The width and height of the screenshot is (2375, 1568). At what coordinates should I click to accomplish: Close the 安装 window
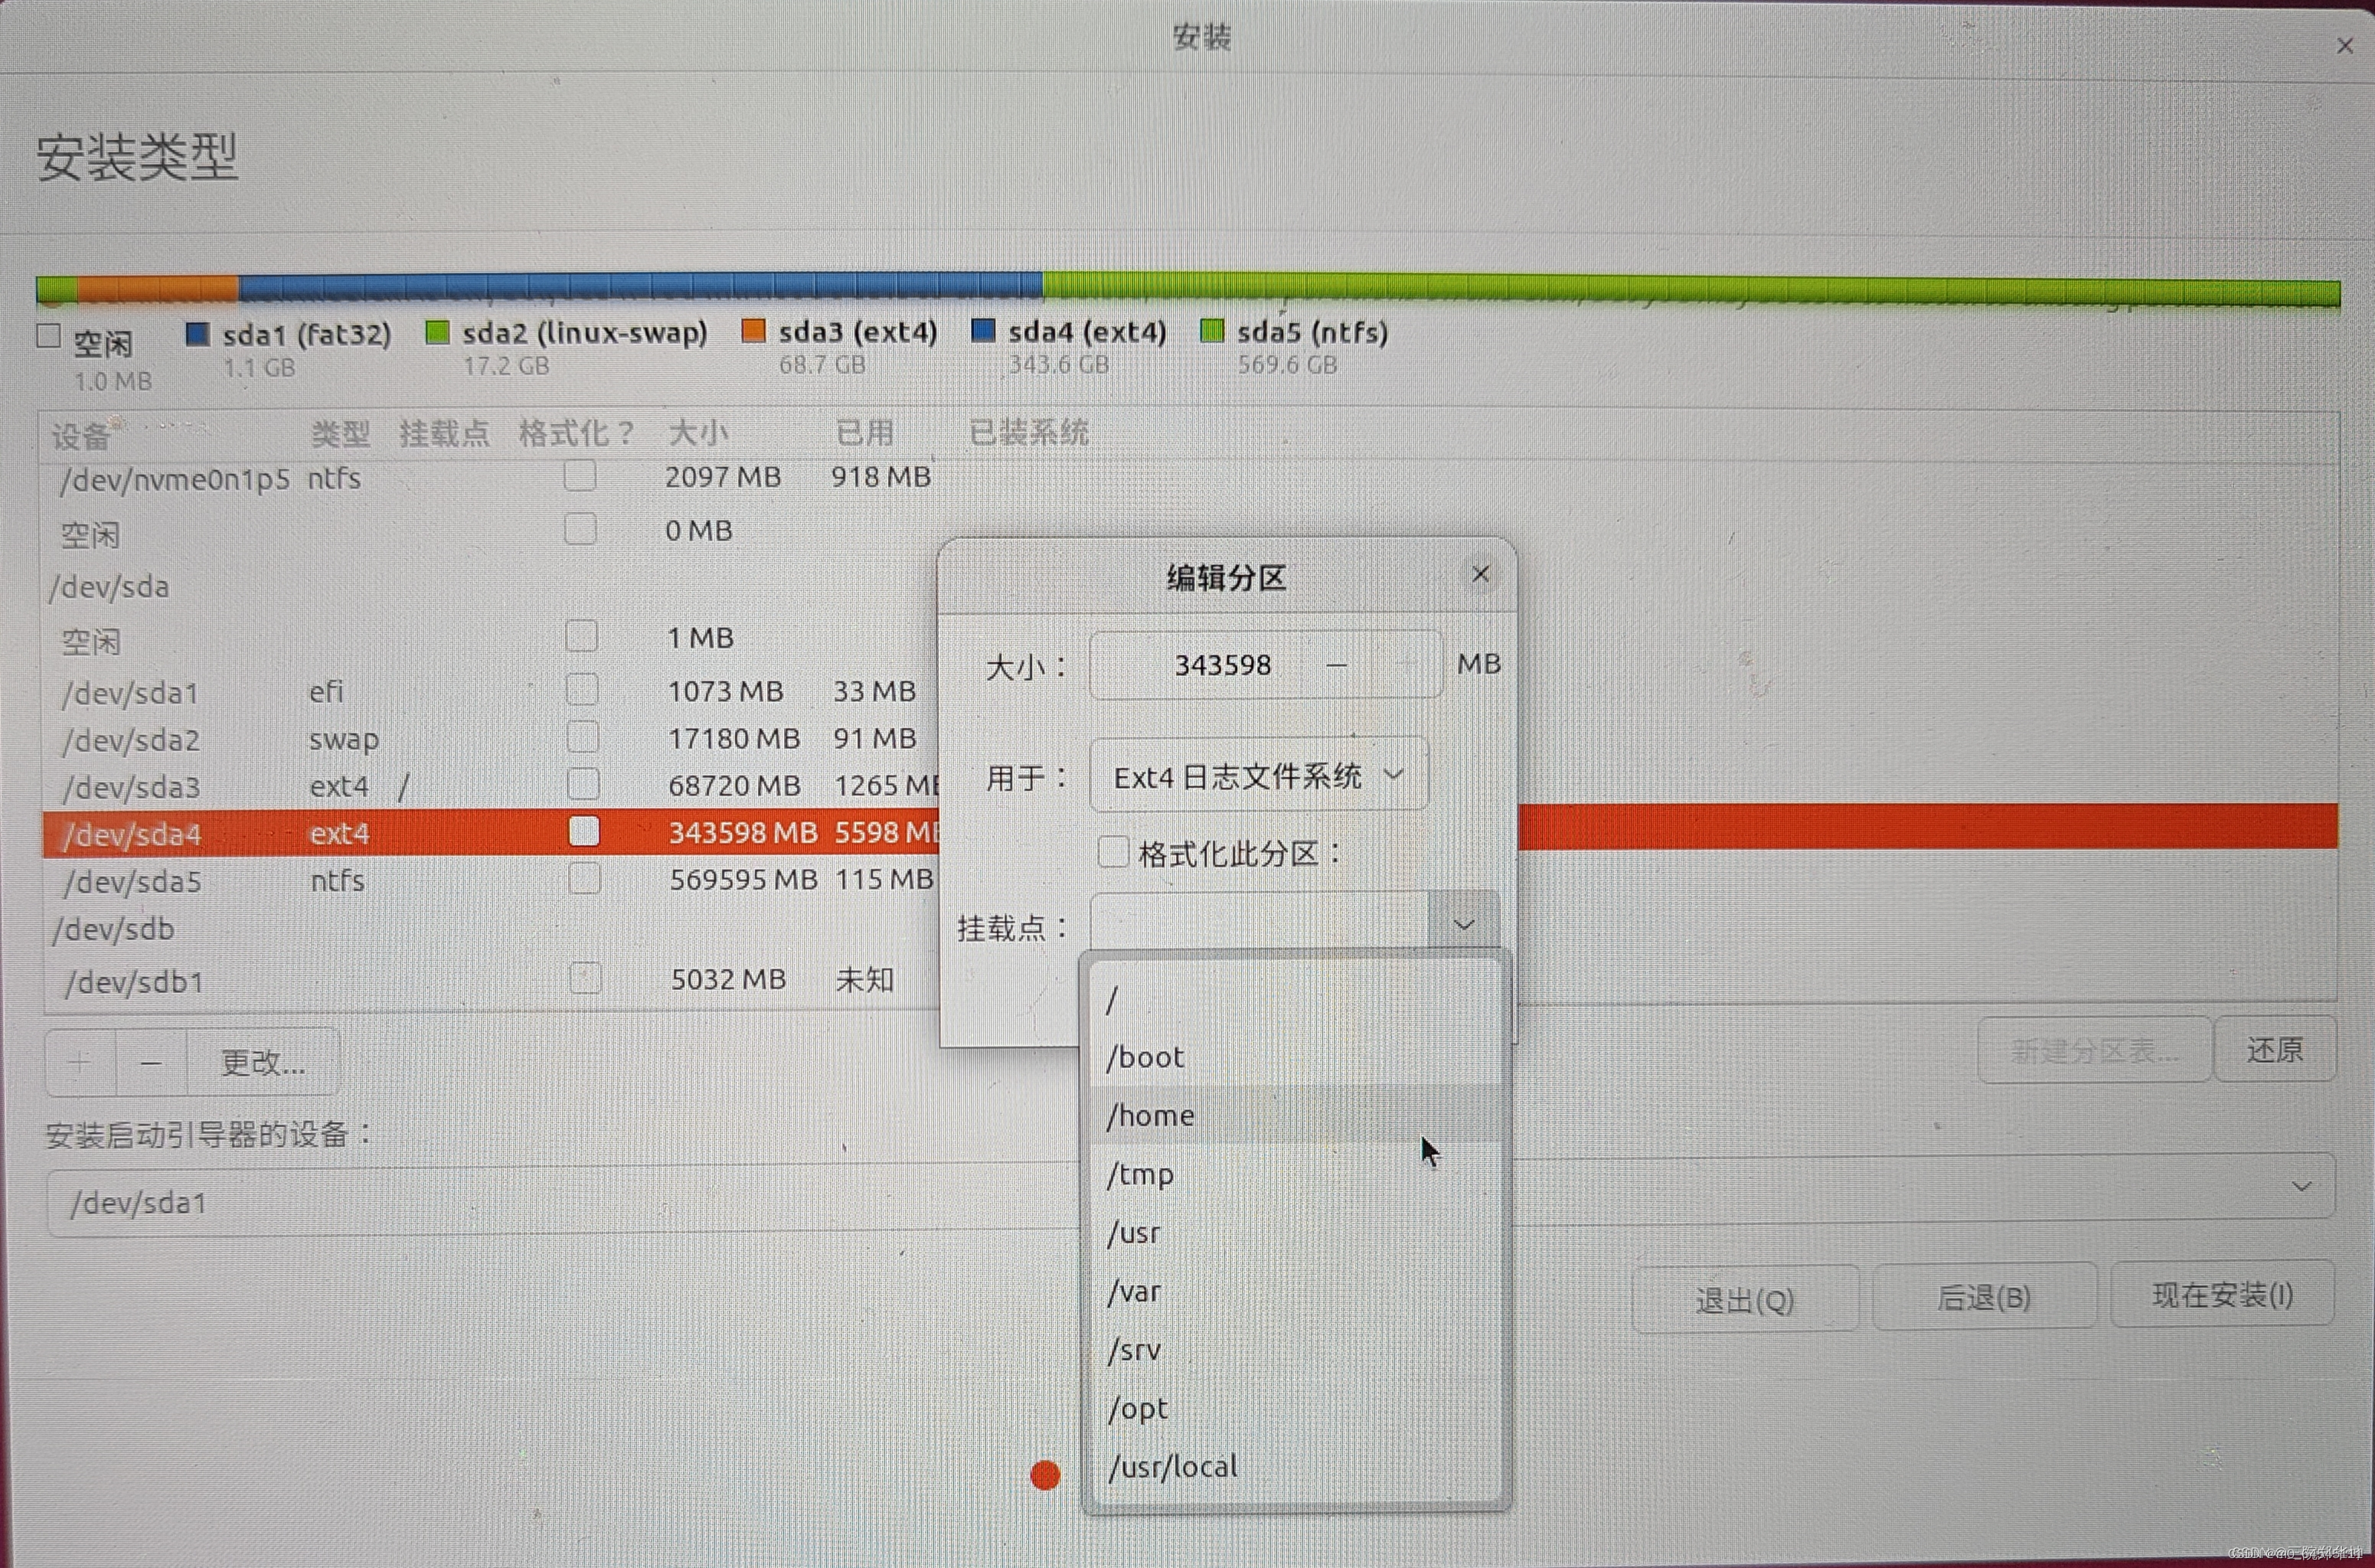[2345, 45]
